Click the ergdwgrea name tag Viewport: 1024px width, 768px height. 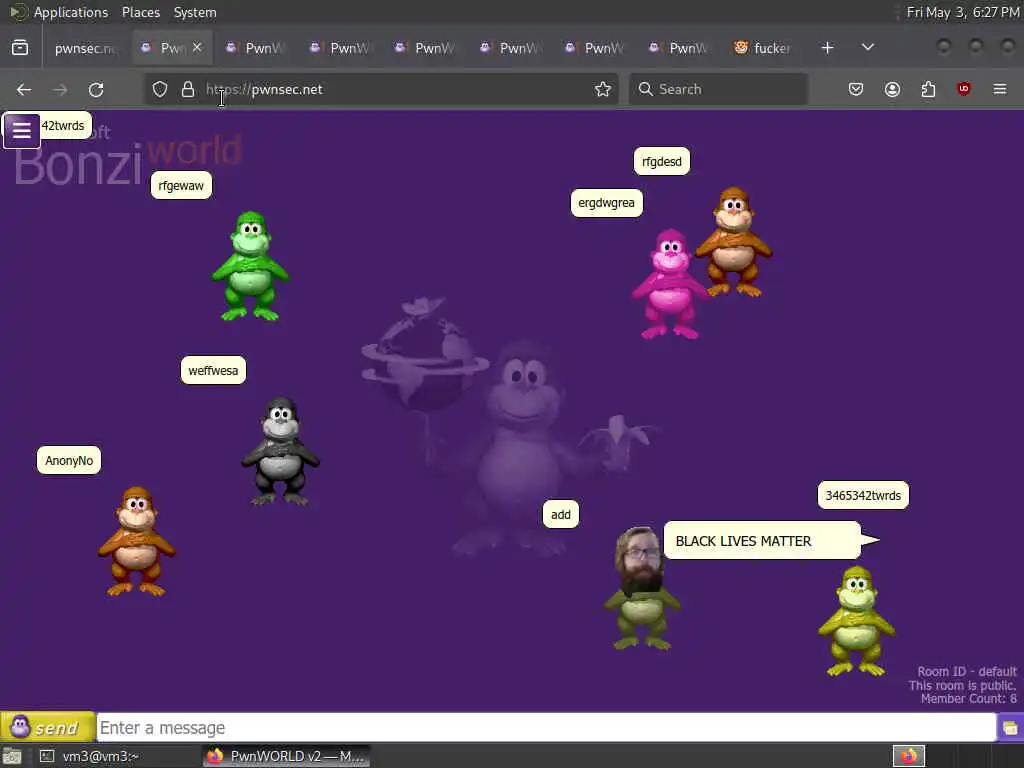607,202
